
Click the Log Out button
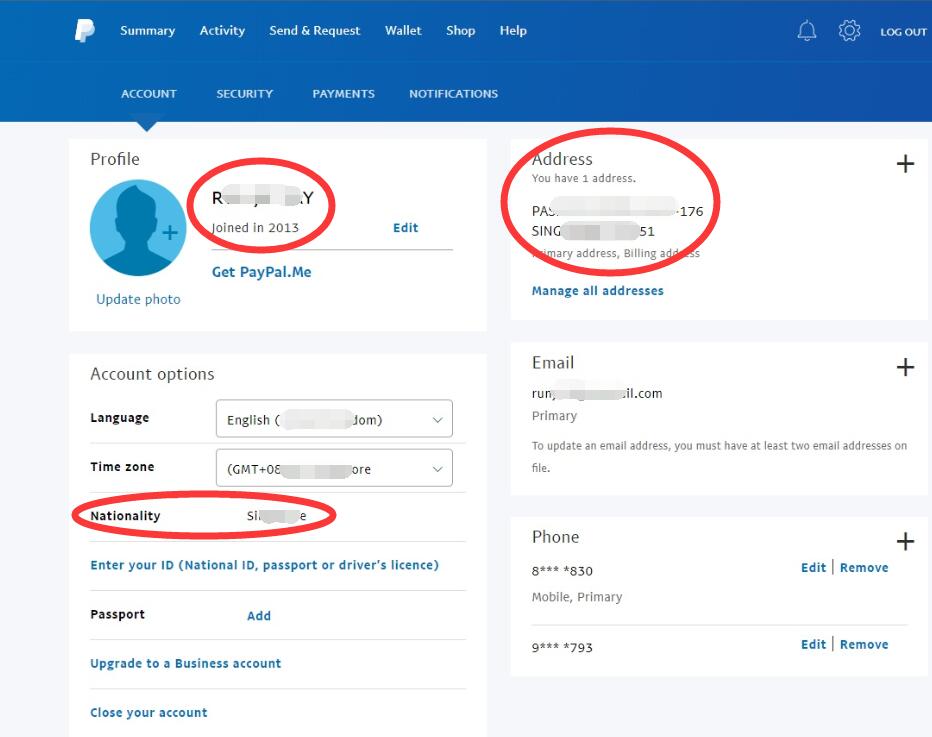903,32
